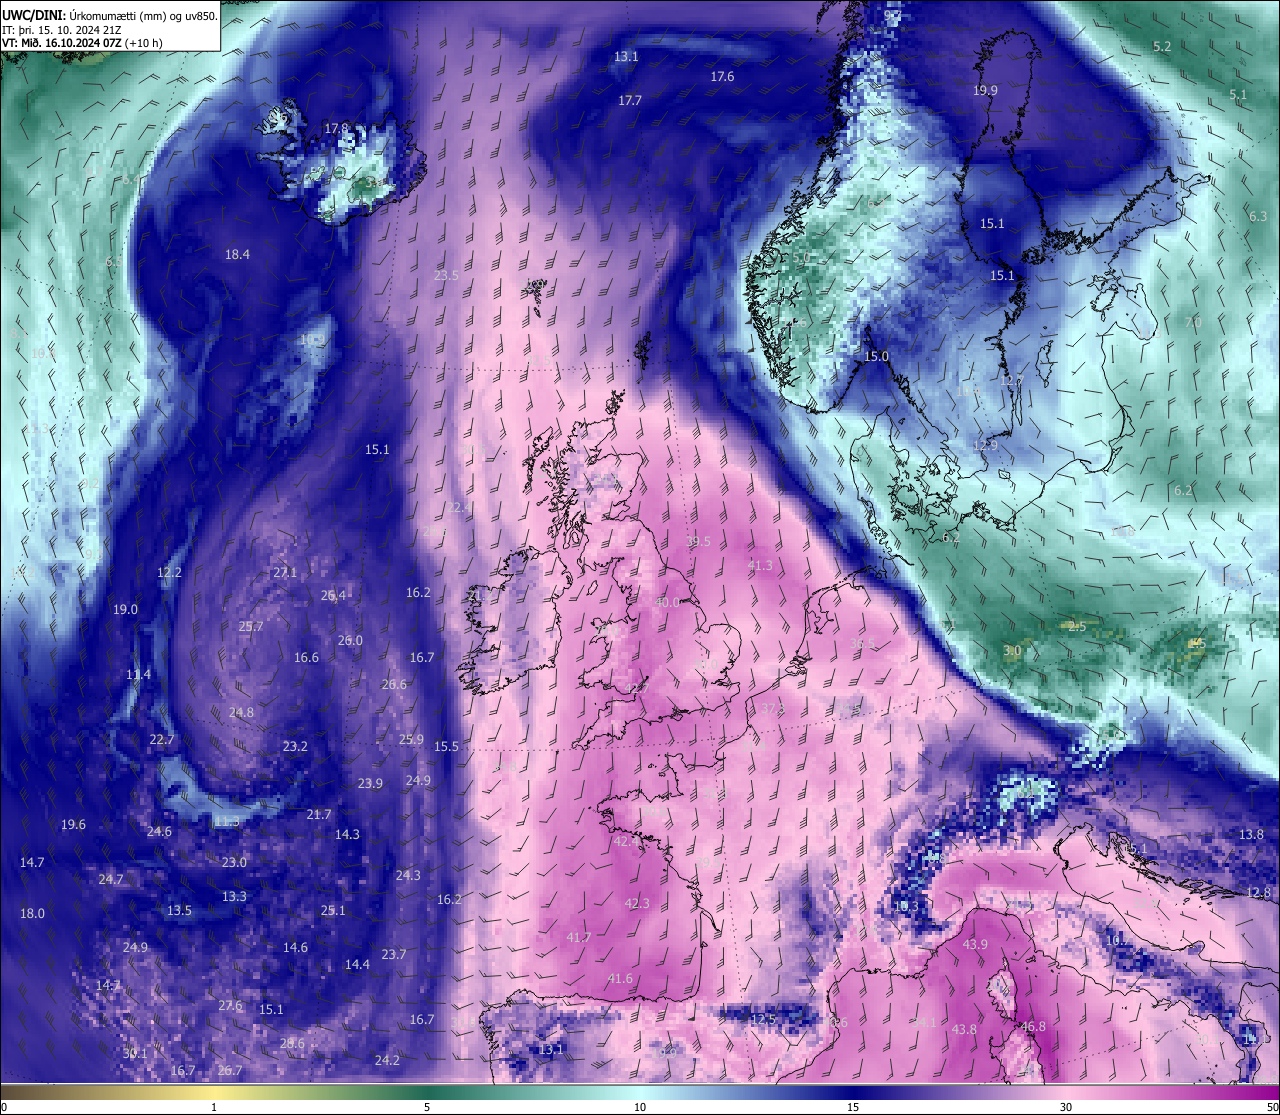Click the 13.8 map value
The width and height of the screenshot is (1280, 1115).
(1251, 834)
